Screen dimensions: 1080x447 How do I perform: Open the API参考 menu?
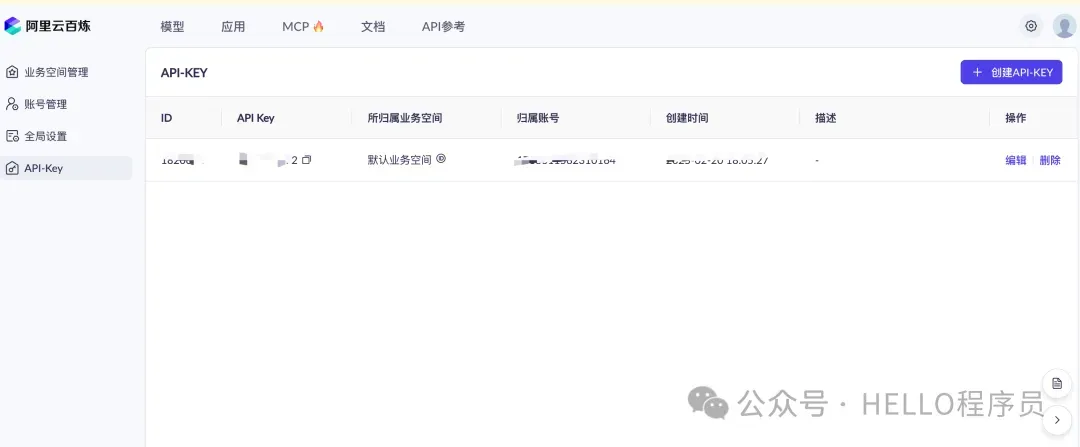[443, 27]
